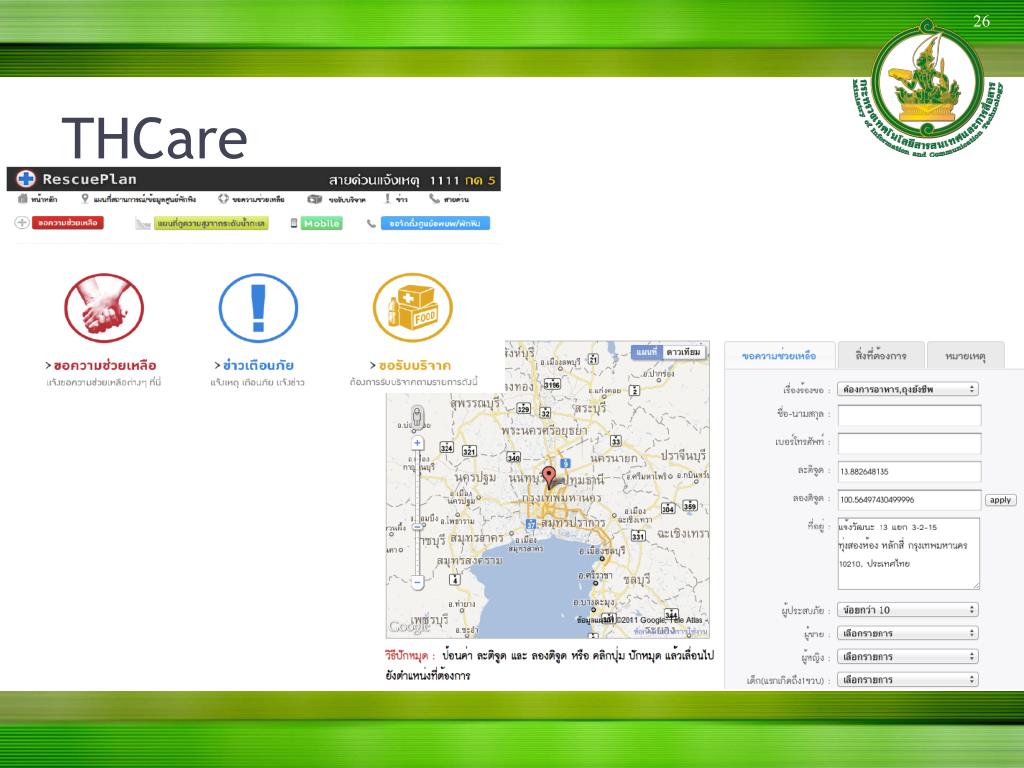
Task: Click the ชลบุรี label on the map
Action: (637, 580)
